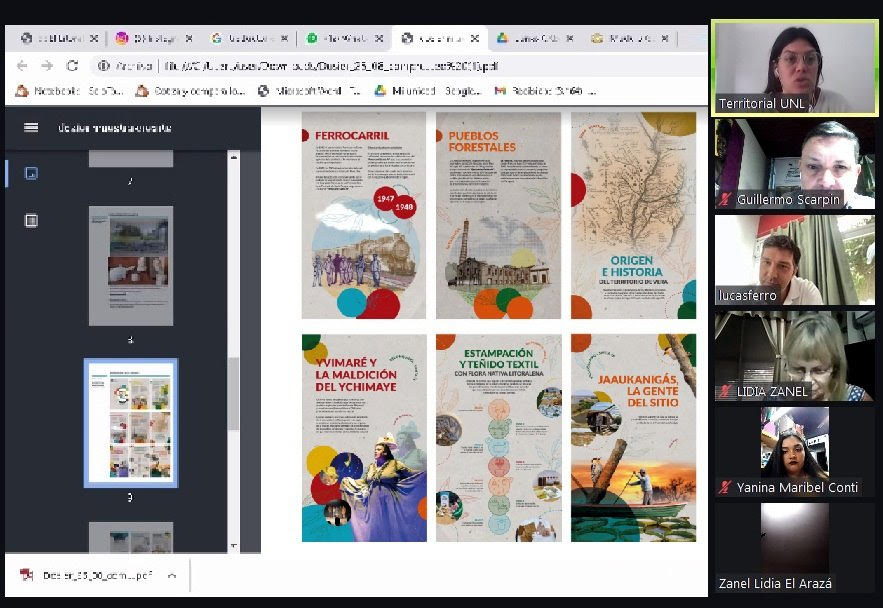Click the browser reload button
This screenshot has height=608, width=883.
[72, 66]
